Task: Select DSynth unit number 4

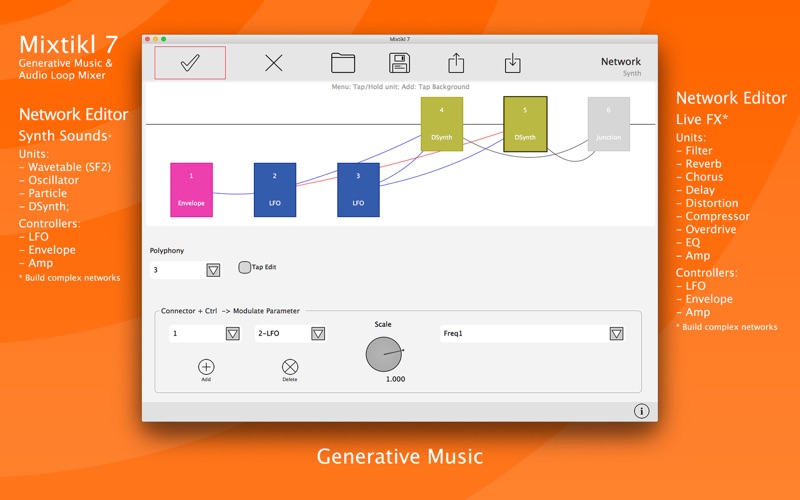Action: tap(442, 124)
